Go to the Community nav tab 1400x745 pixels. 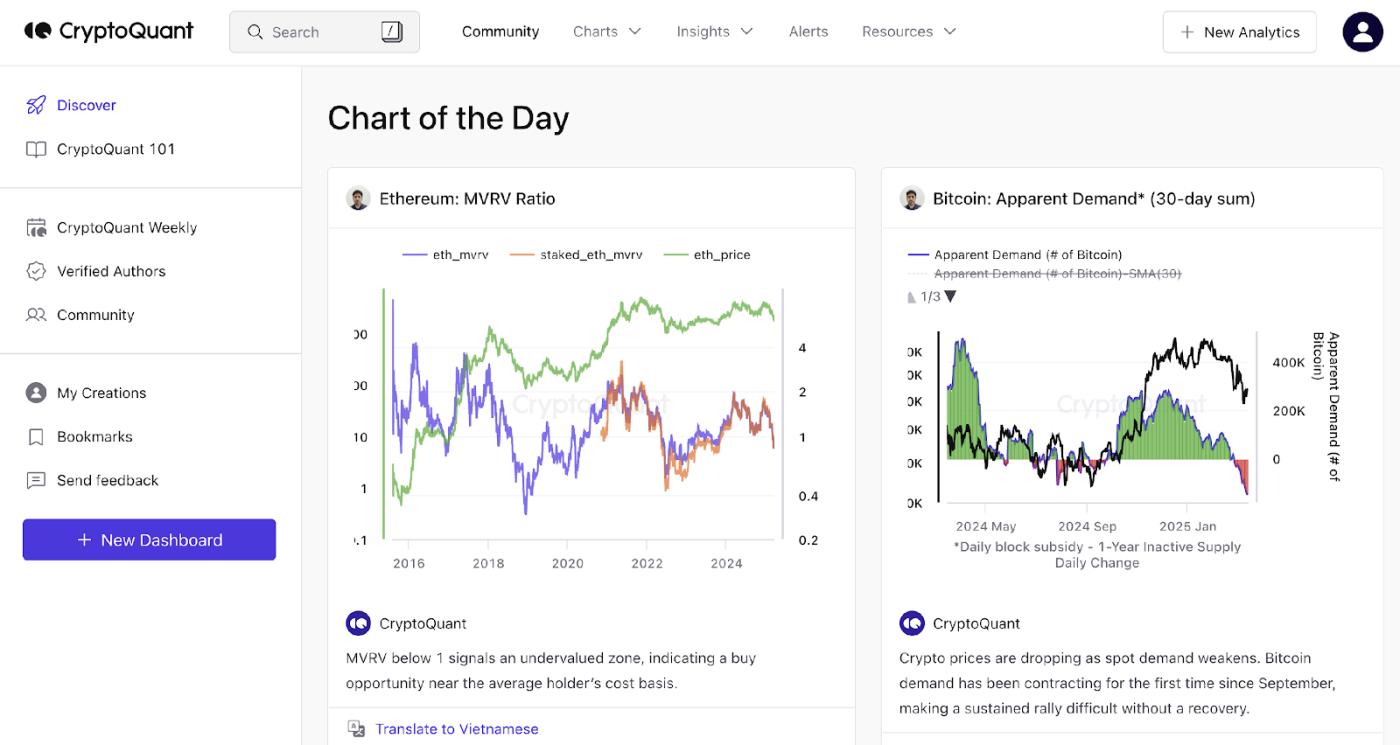[x=500, y=32]
